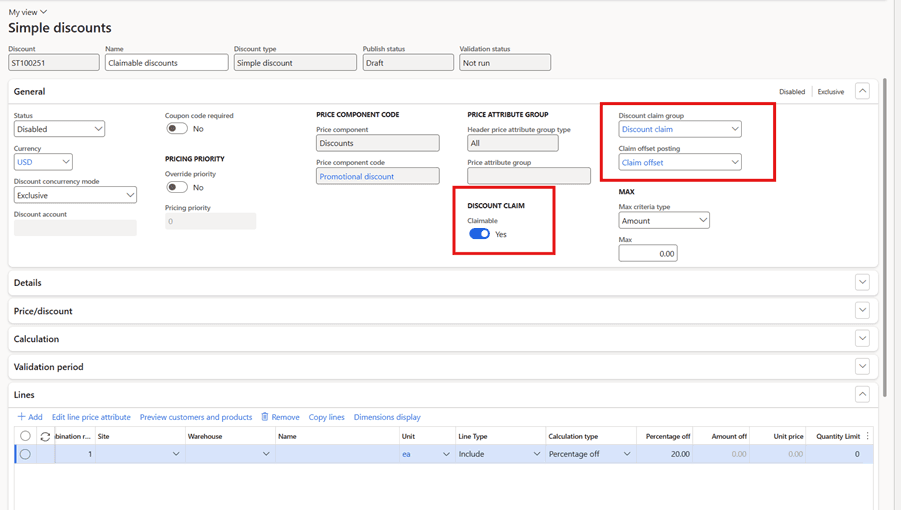The height and width of the screenshot is (510, 901).
Task: Open Dimensions display
Action: point(387,417)
